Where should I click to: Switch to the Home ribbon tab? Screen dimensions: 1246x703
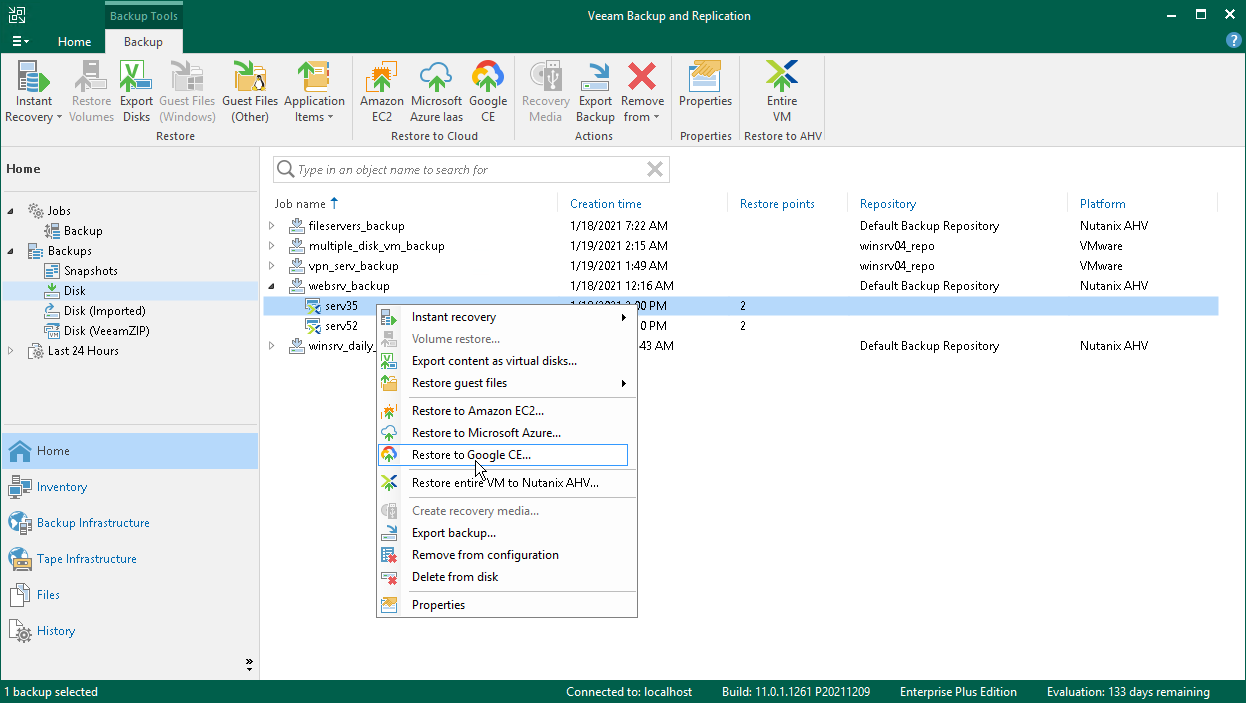[x=74, y=42]
